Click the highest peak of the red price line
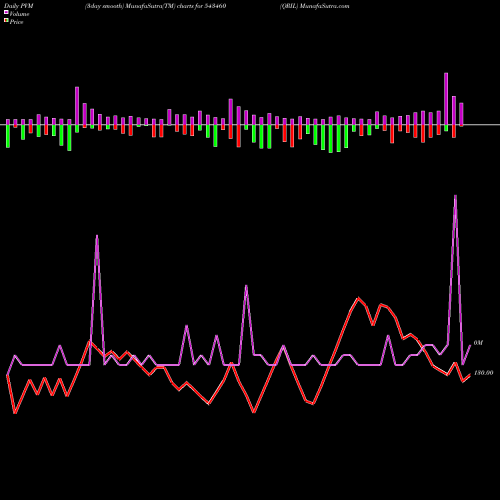Viewport: 500px width, 500px height. [x=359, y=298]
